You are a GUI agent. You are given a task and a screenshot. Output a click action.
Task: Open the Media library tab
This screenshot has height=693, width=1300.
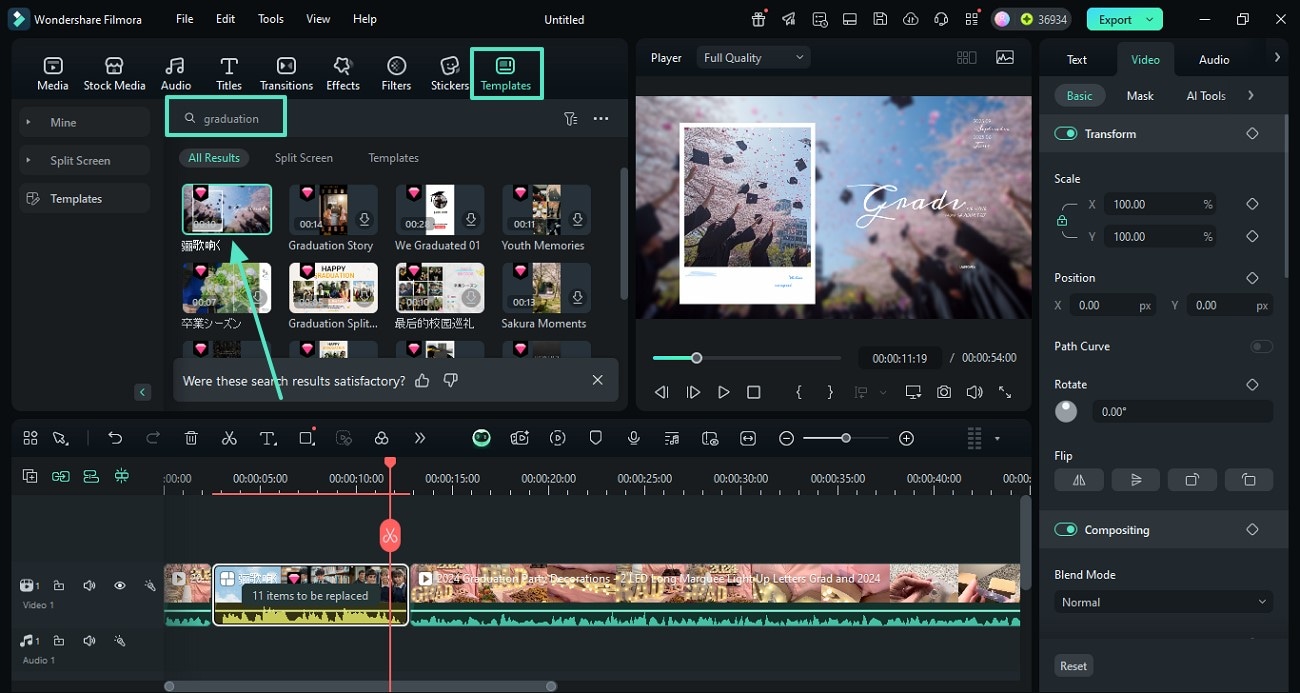click(x=53, y=74)
